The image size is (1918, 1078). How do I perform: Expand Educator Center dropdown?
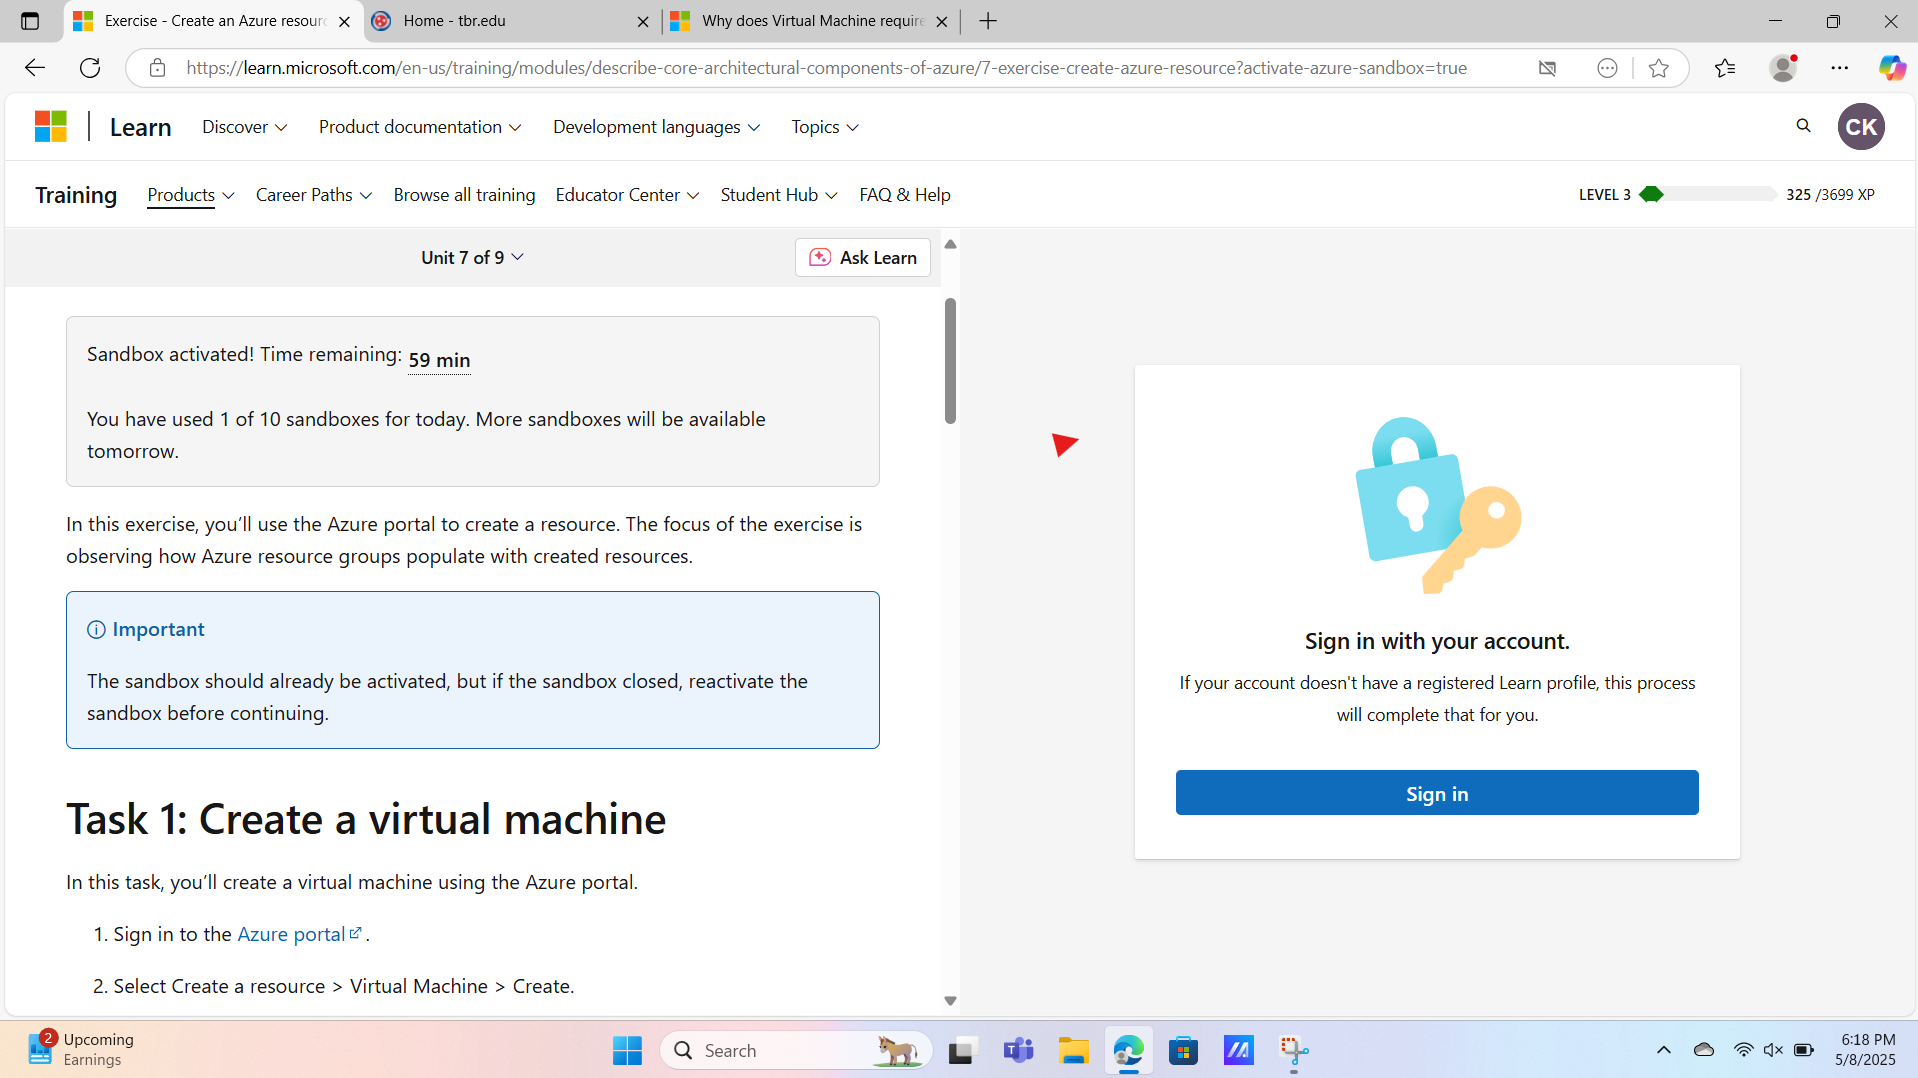pos(628,195)
